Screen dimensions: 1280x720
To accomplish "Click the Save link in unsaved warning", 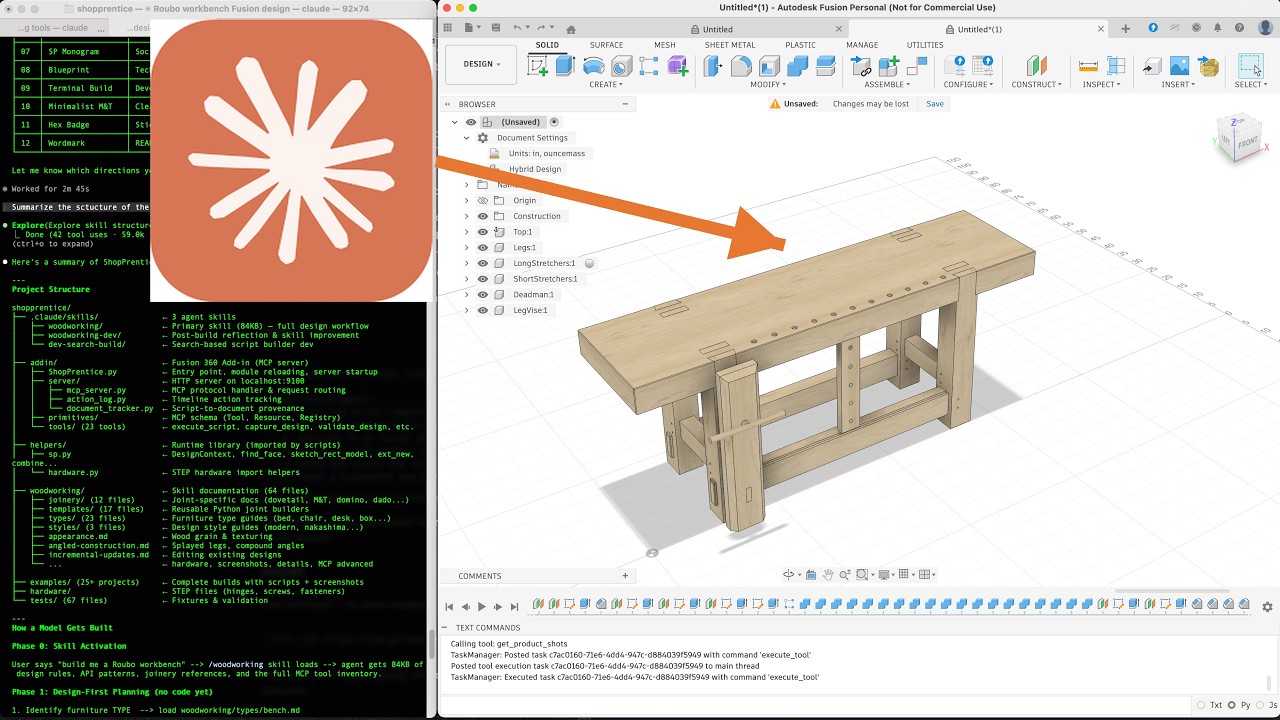I will pyautogui.click(x=935, y=104).
